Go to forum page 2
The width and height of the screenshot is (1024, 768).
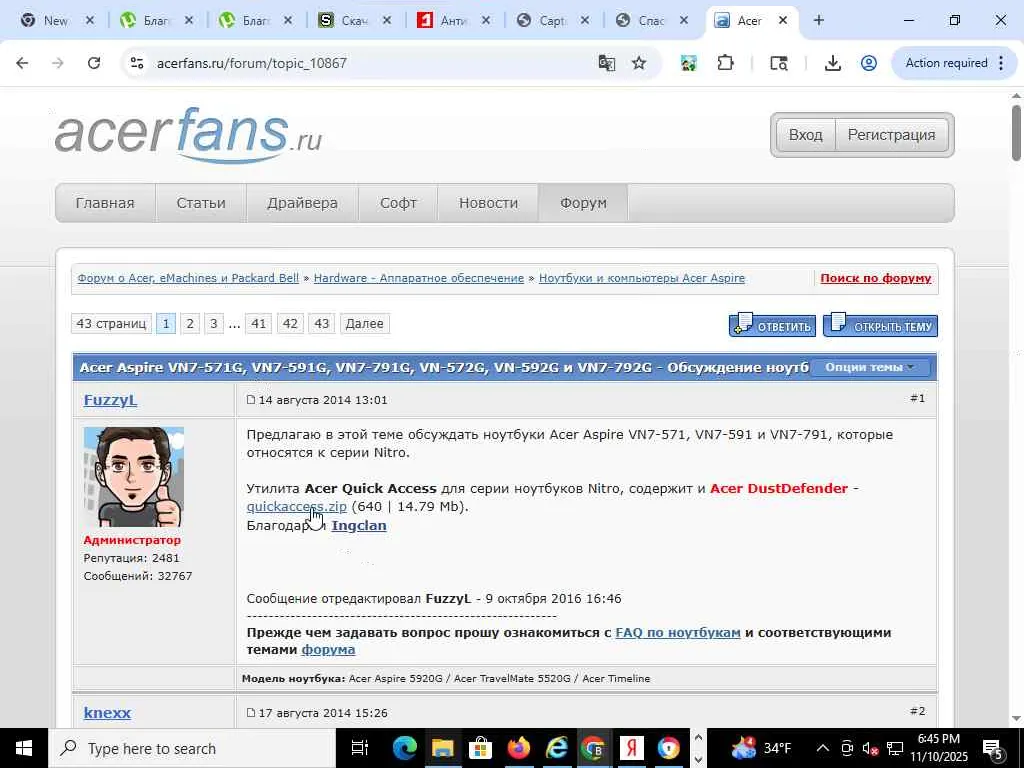[190, 324]
